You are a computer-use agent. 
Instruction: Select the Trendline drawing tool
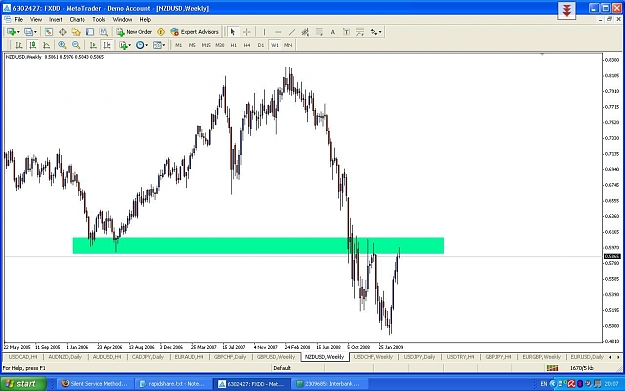pos(292,32)
